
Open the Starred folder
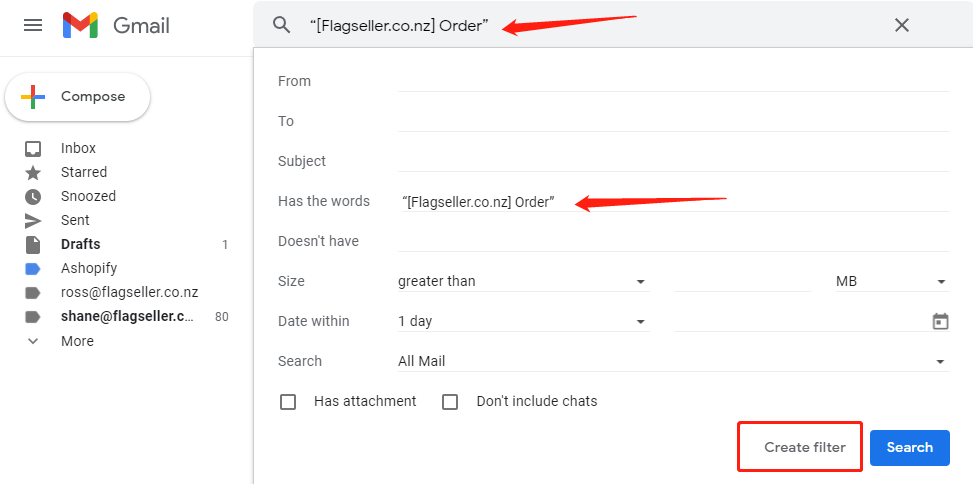(83, 172)
